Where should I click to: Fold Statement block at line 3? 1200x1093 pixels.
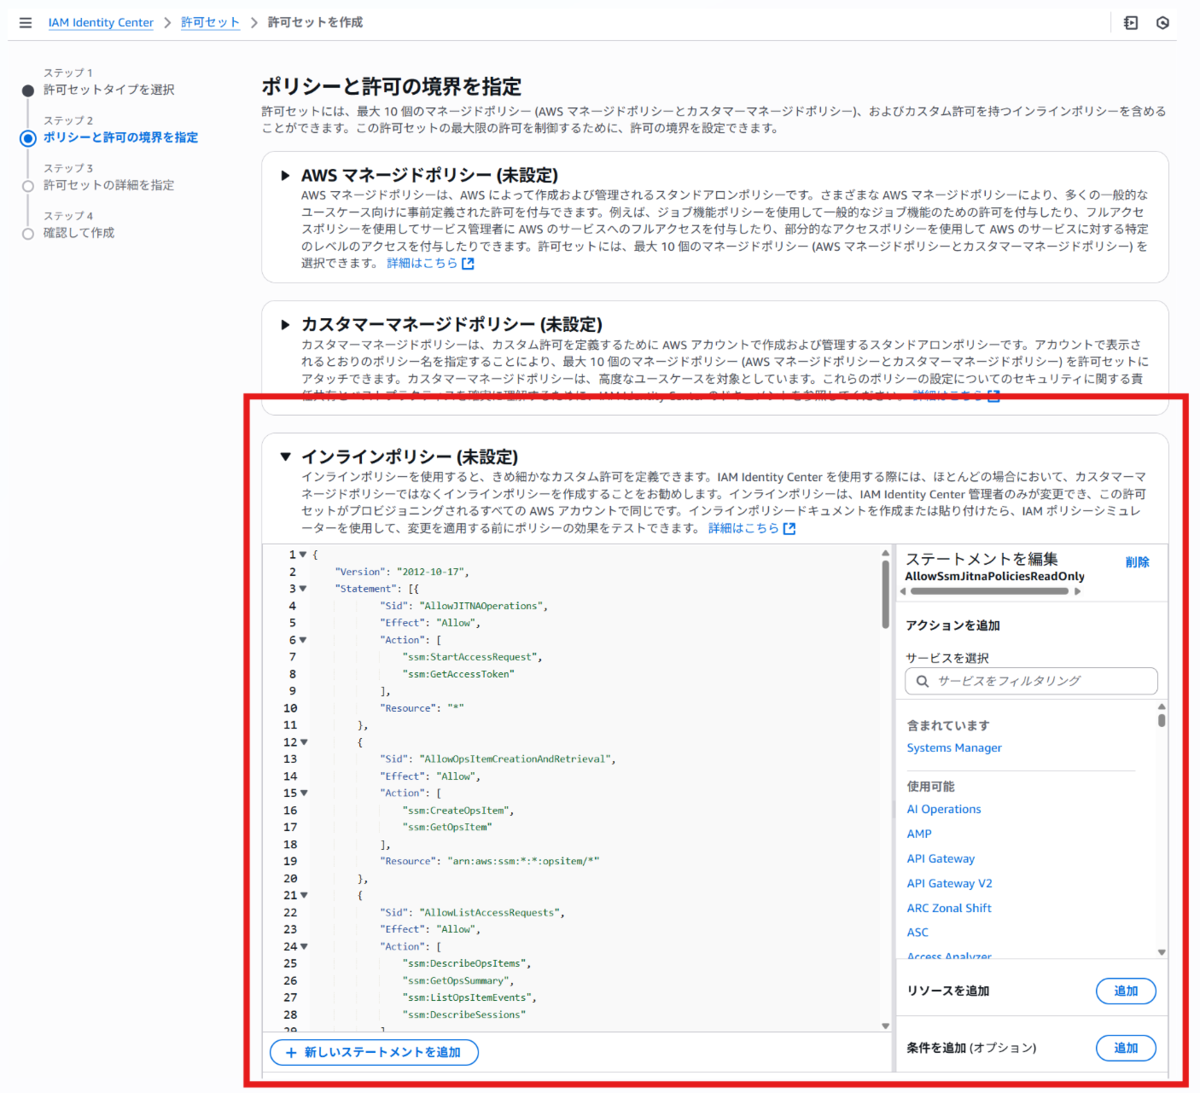(303, 589)
